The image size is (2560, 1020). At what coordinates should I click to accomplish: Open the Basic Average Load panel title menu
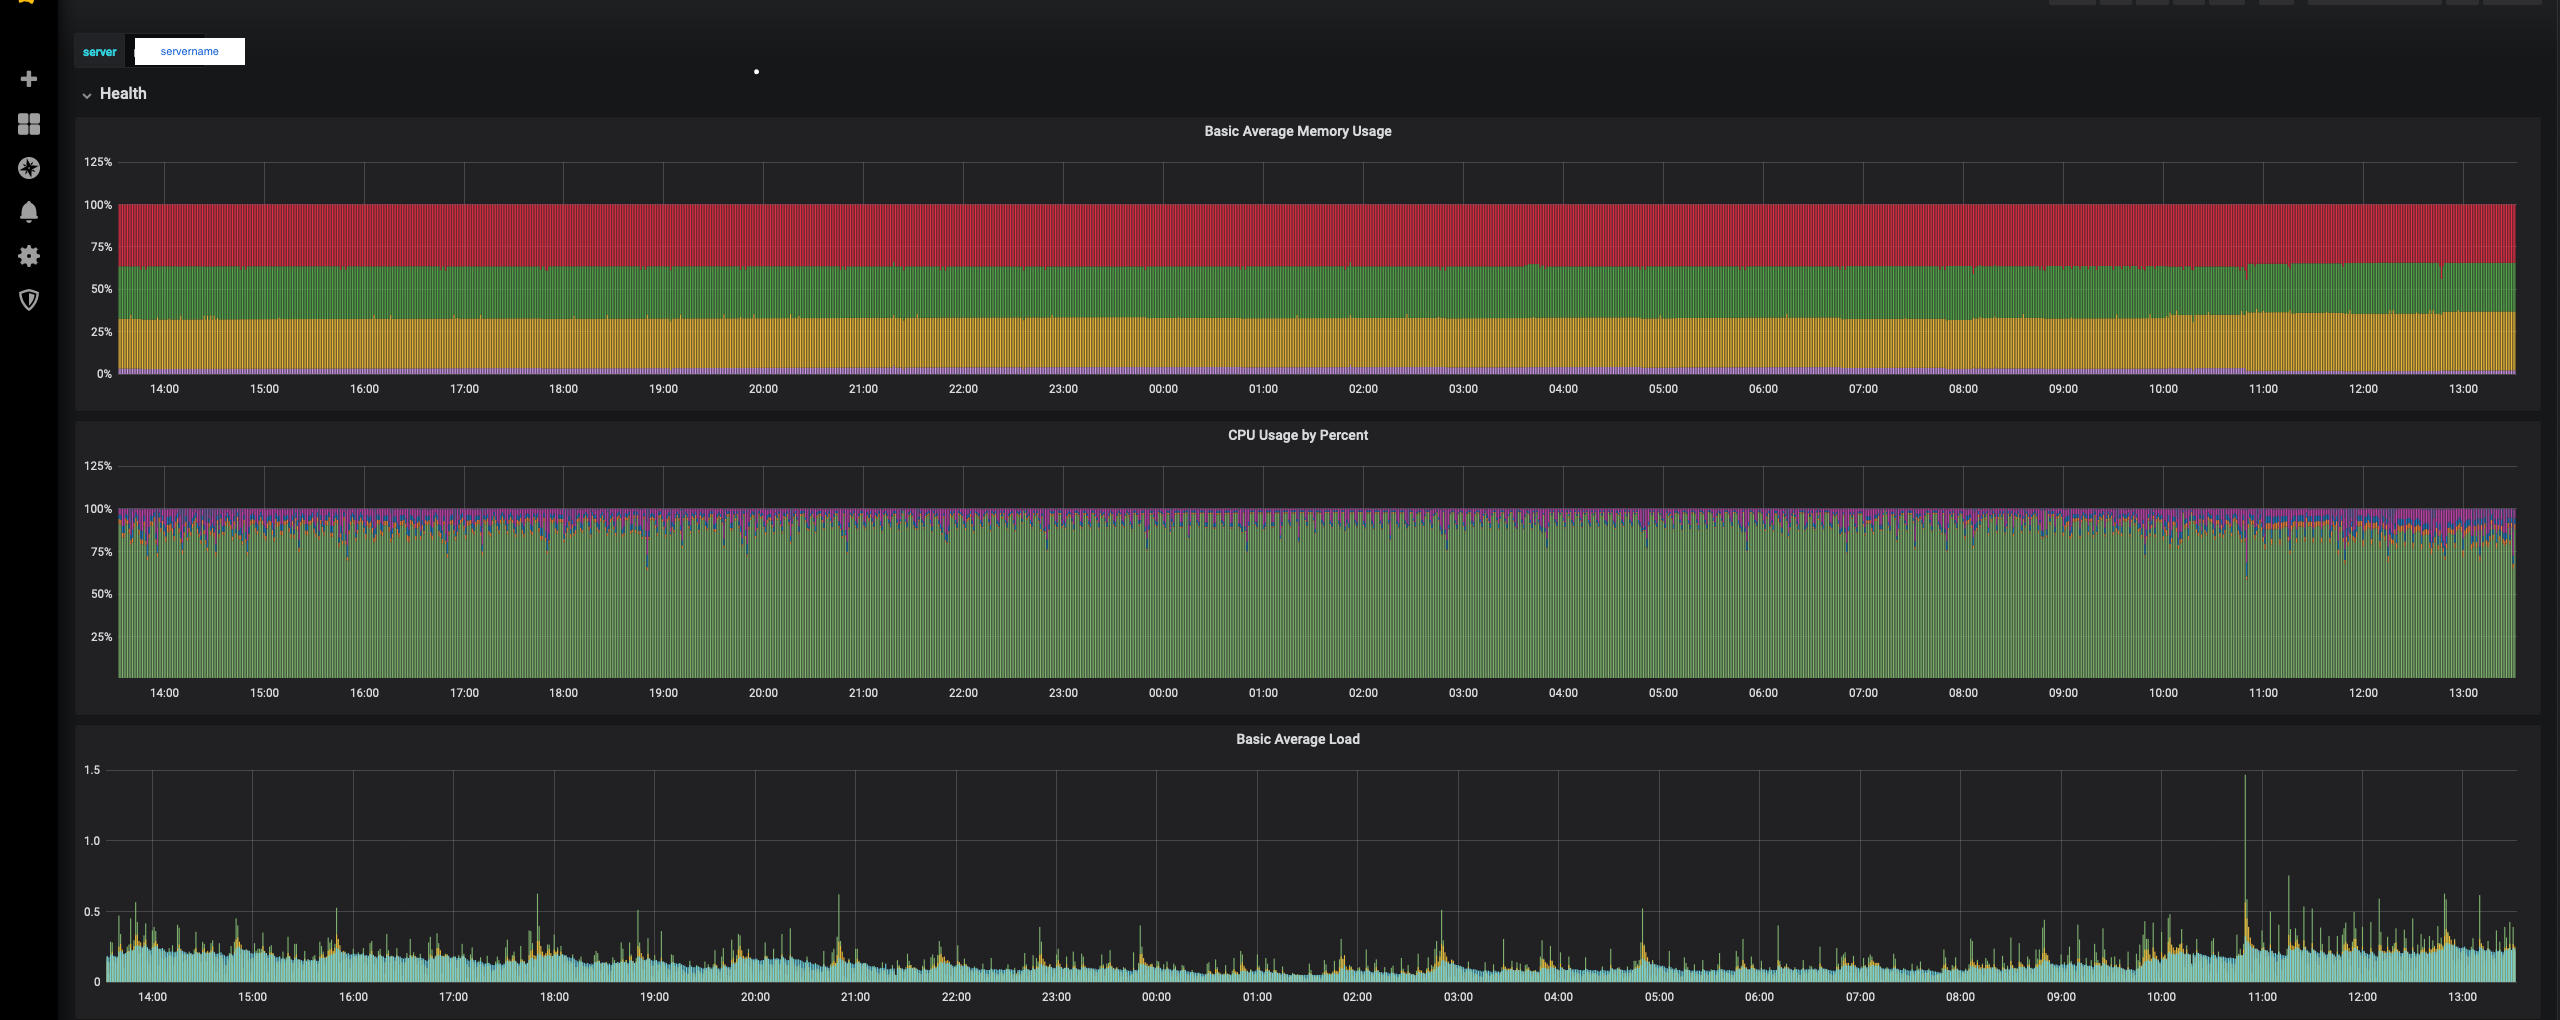point(1297,739)
